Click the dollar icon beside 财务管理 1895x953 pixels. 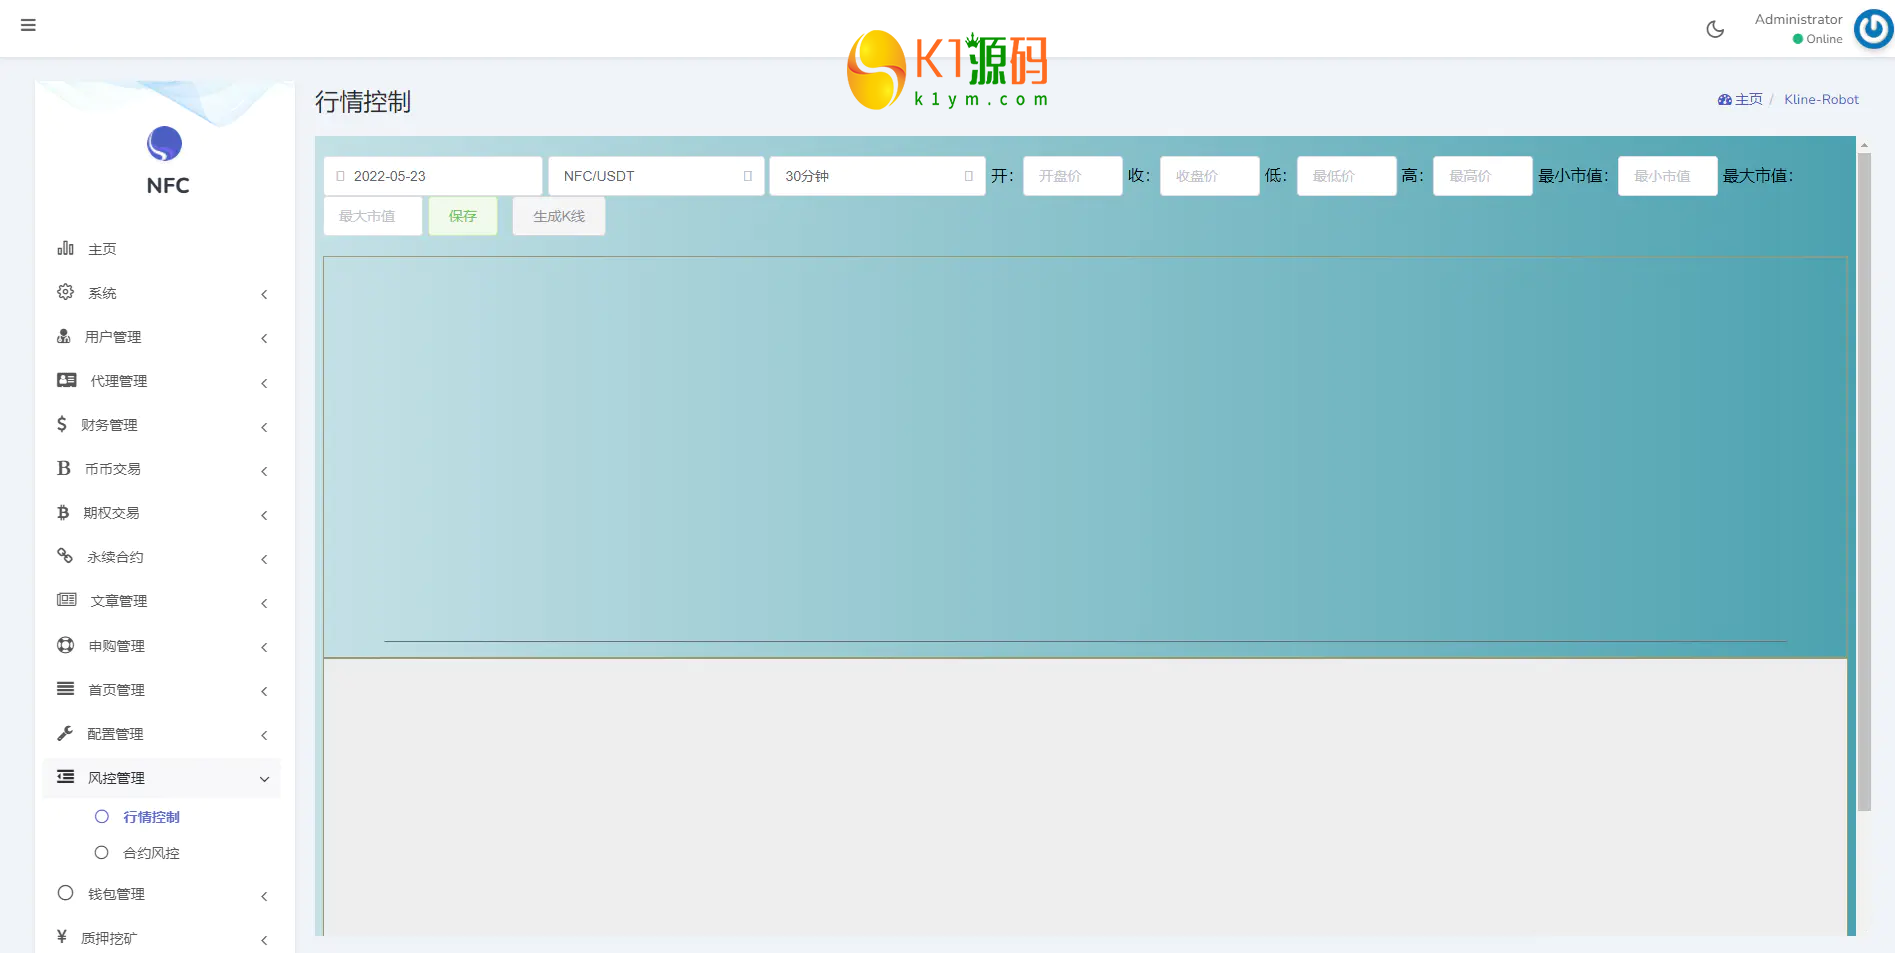(x=62, y=424)
